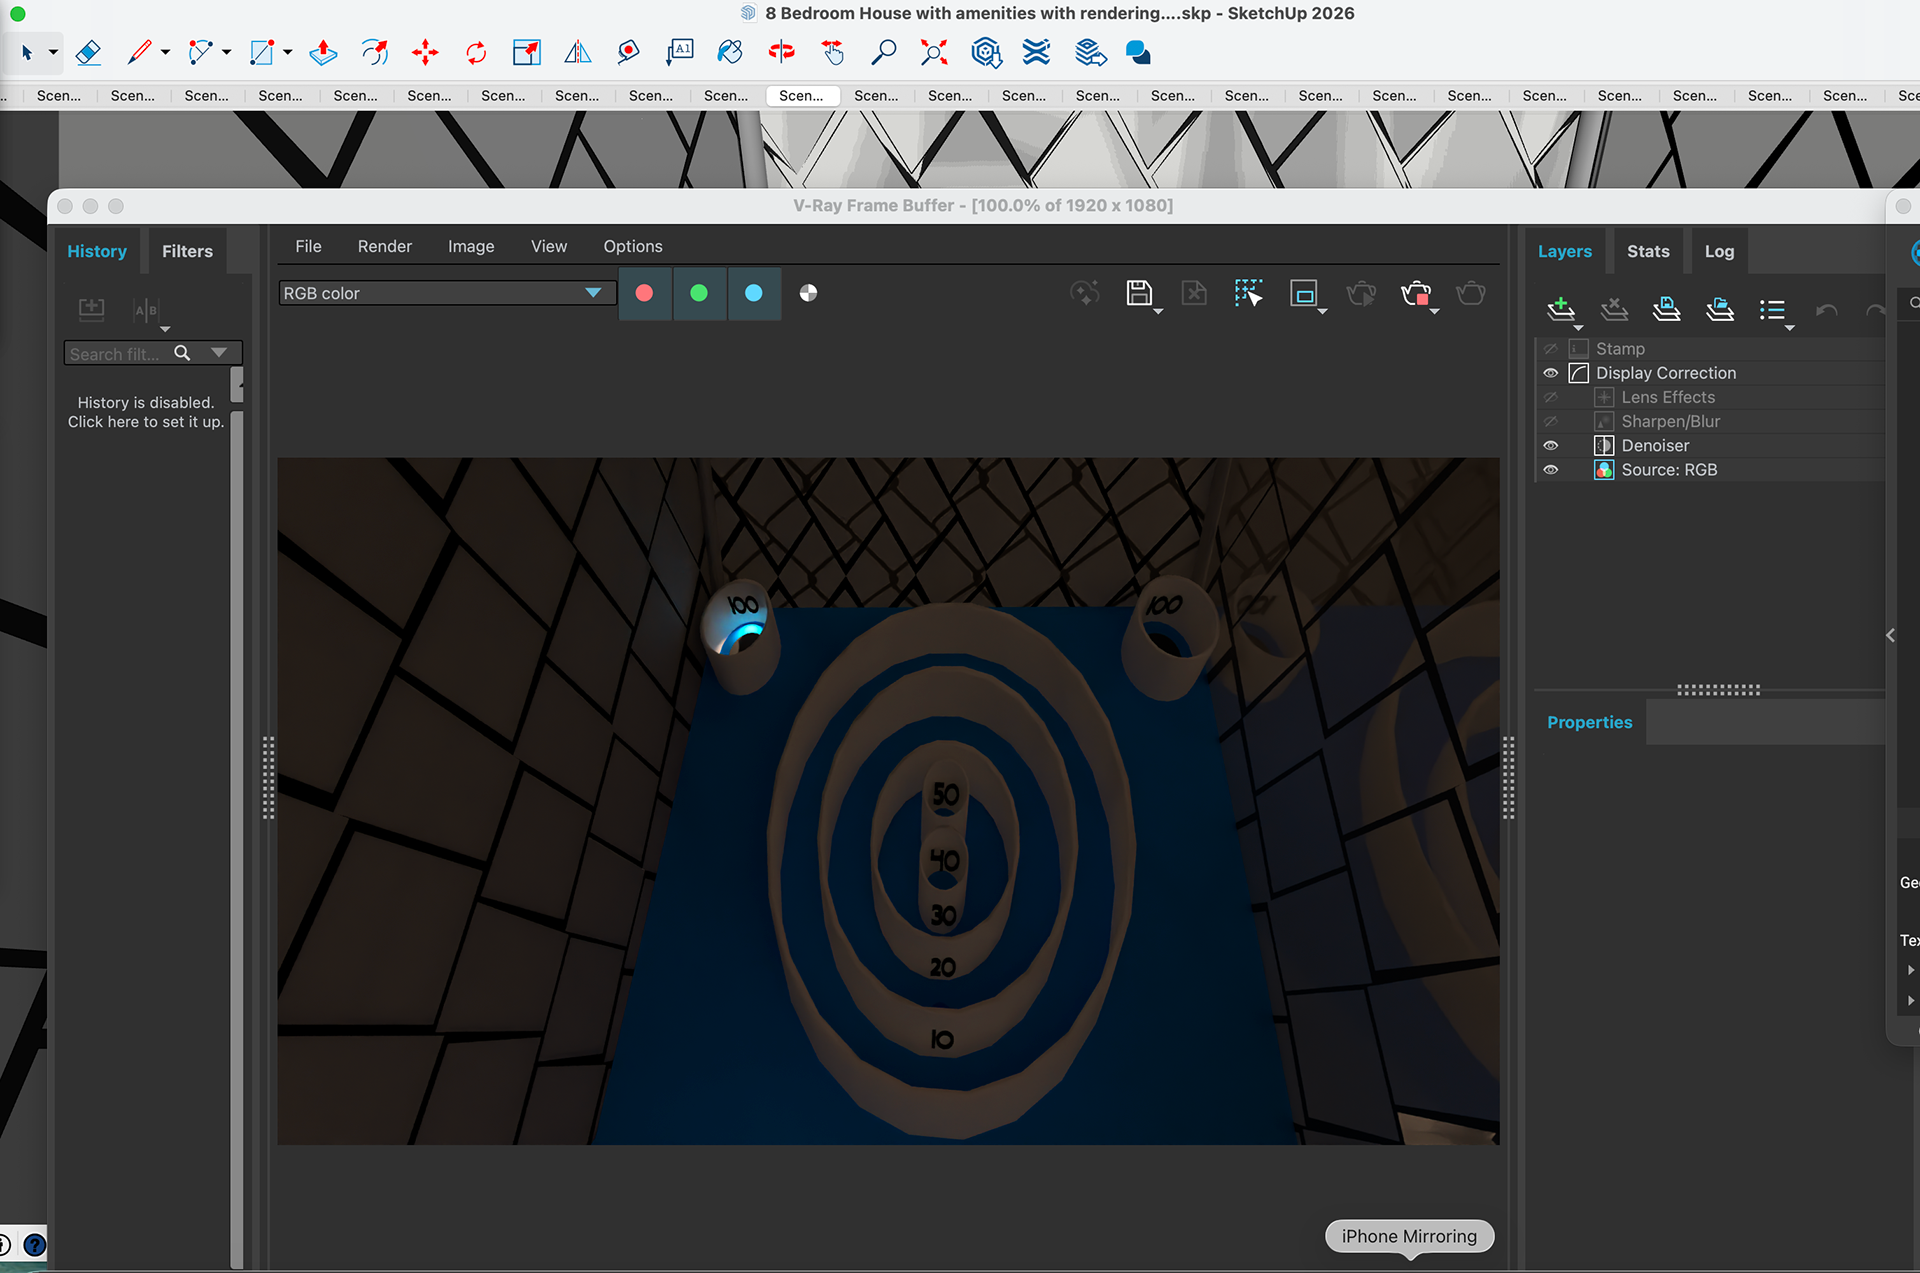Viewport: 1920px width, 1273px height.
Task: Switch to the Stats tab
Action: [x=1648, y=251]
